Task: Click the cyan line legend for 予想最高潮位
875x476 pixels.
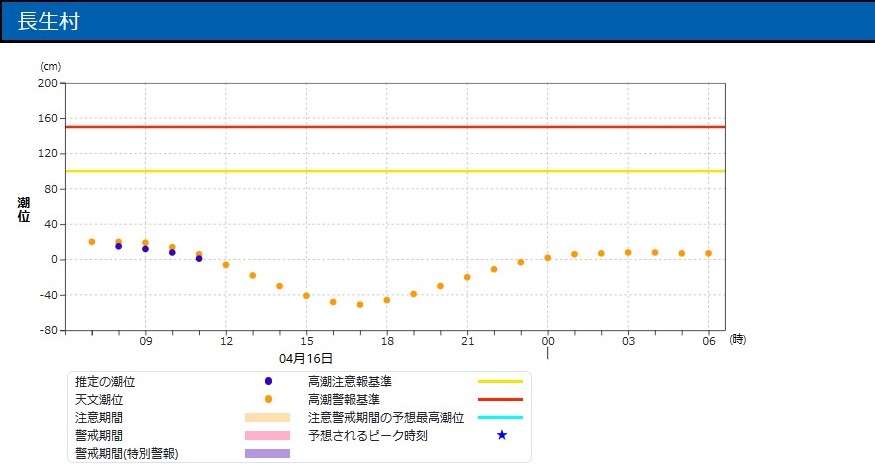Action: (x=500, y=417)
